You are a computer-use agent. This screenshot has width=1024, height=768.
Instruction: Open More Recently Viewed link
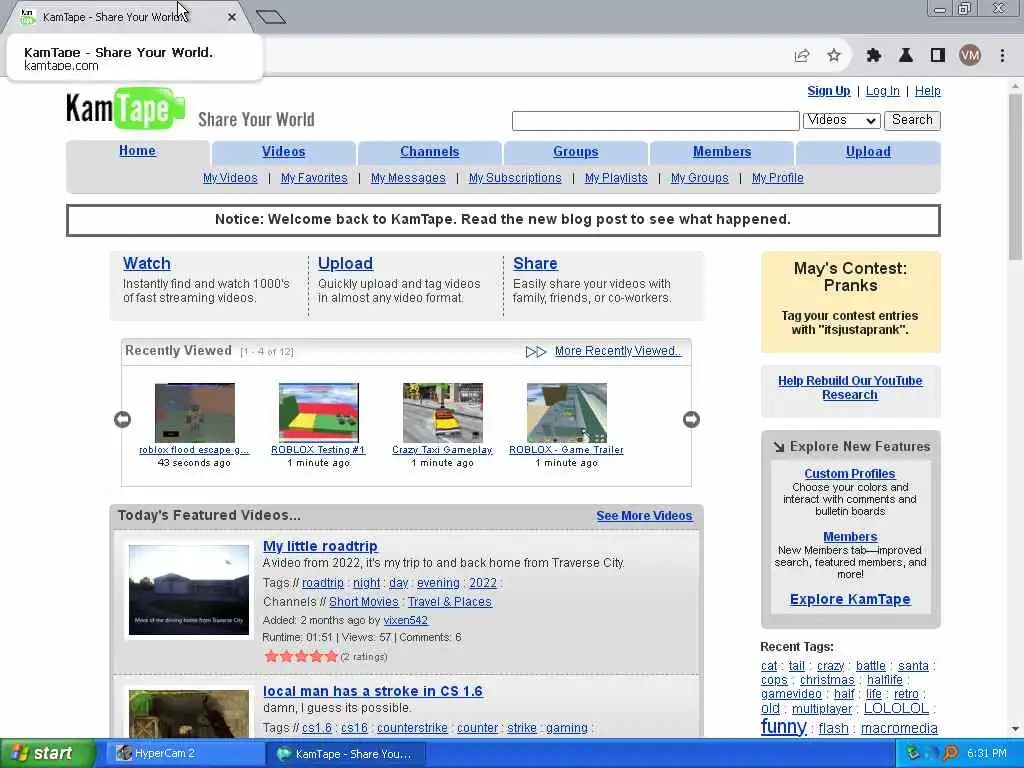point(618,351)
